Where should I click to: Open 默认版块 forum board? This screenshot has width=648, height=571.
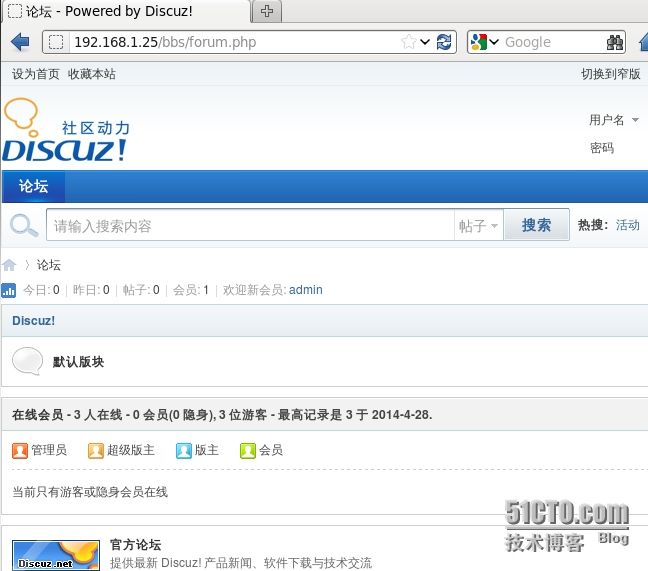pos(79,362)
